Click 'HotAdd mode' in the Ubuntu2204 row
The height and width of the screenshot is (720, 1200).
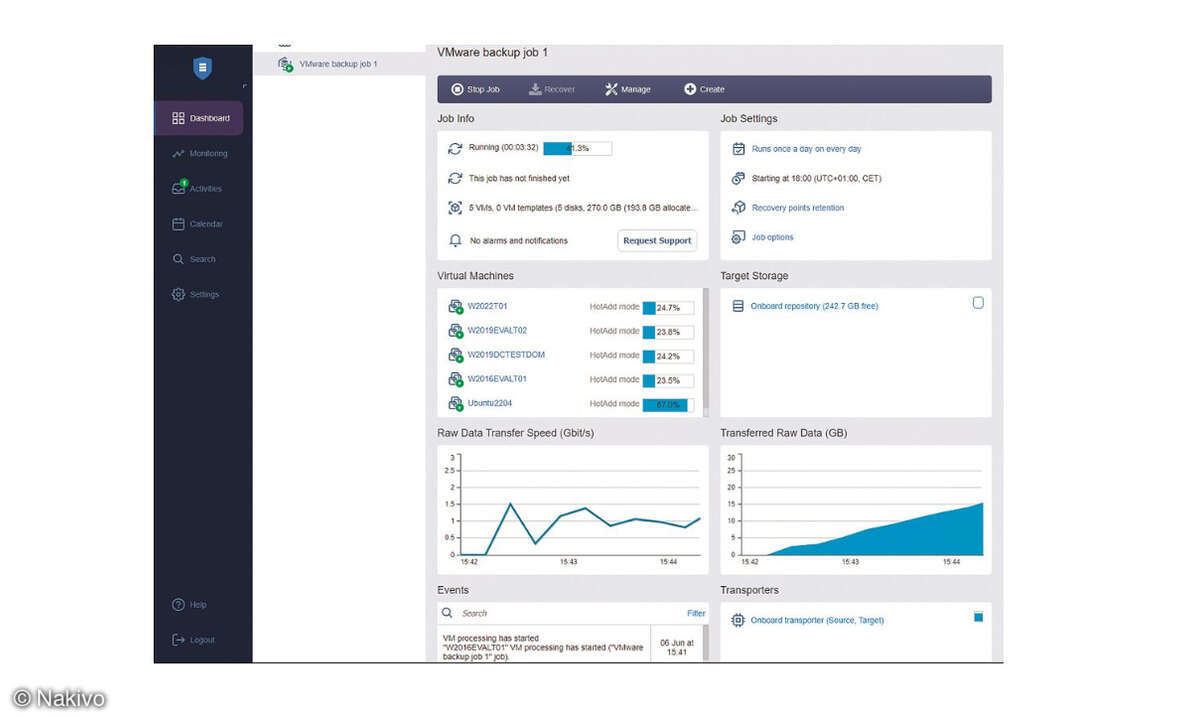(614, 404)
